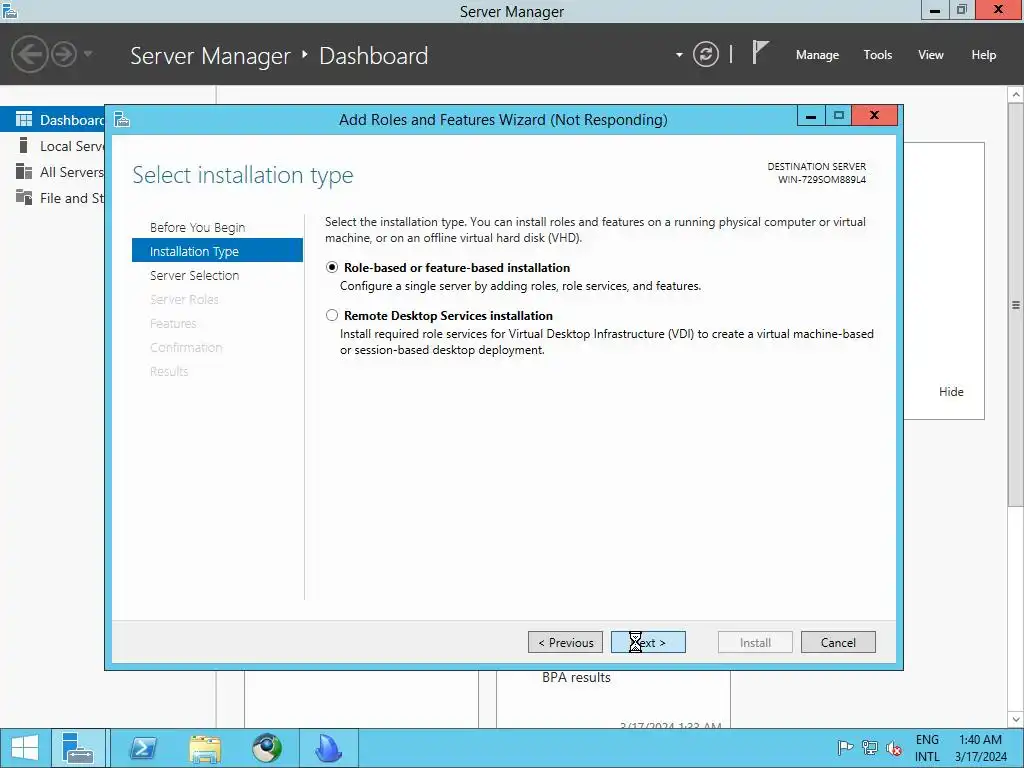The height and width of the screenshot is (768, 1024).
Task: Open the navigation history dropdown arrow
Action: tap(88, 54)
